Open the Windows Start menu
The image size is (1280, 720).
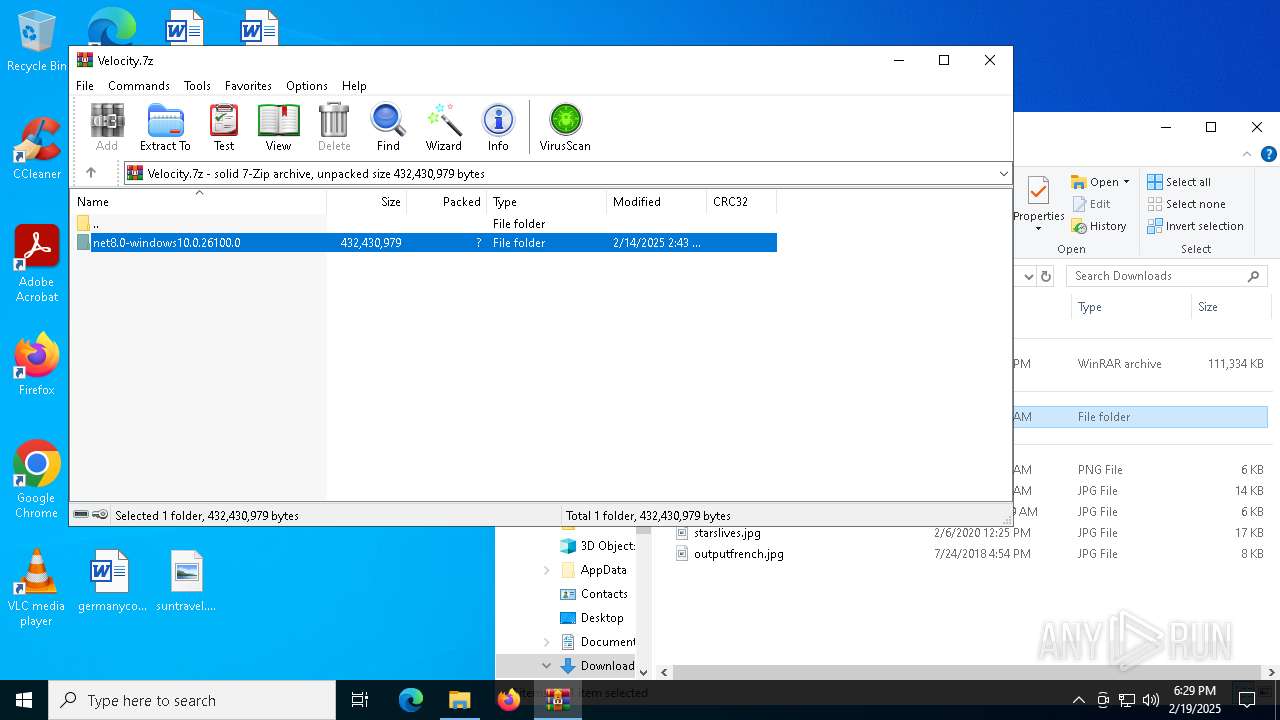point(24,700)
